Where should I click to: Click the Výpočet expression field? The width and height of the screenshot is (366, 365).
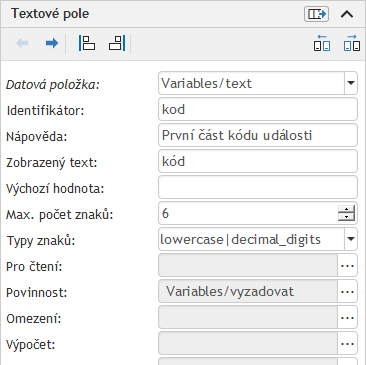tap(248, 344)
